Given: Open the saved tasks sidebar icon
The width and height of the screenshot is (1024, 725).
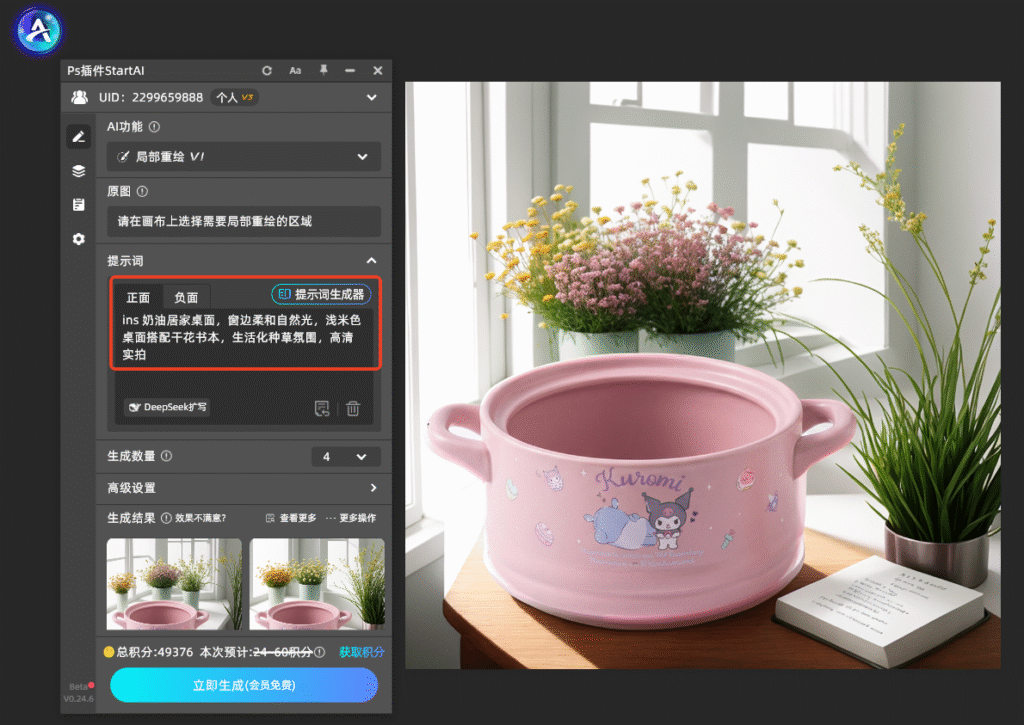Looking at the screenshot, I should pos(78,205).
